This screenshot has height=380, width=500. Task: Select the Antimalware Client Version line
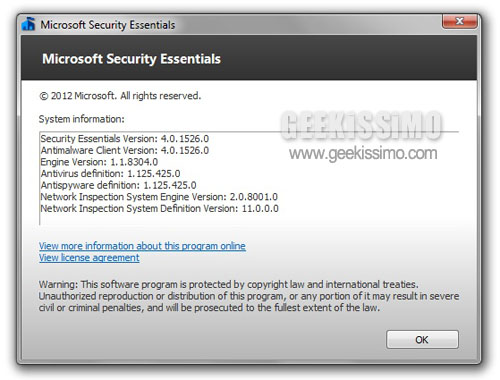tap(125, 150)
